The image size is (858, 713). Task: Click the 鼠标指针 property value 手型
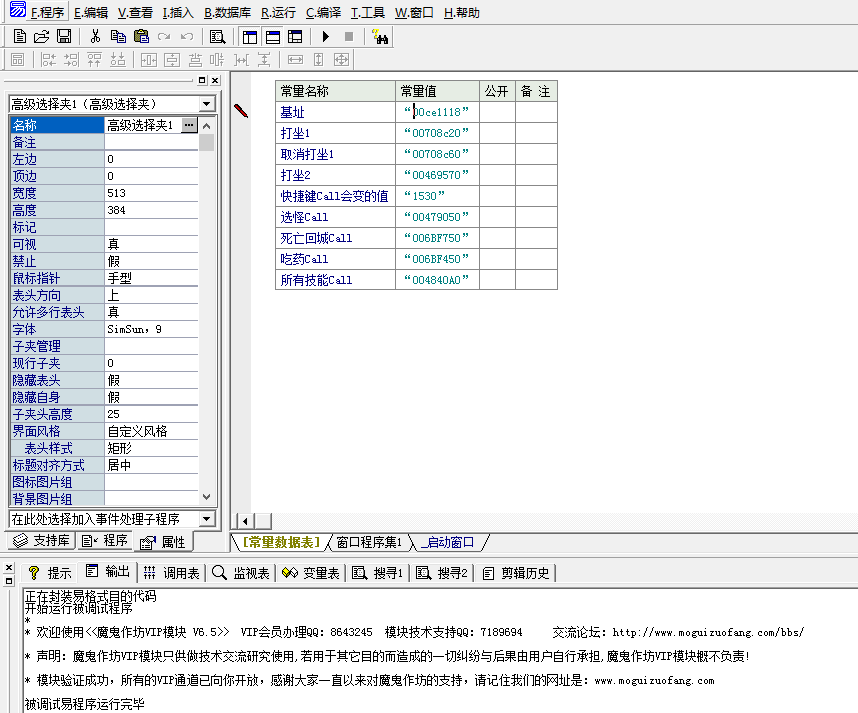pos(151,278)
